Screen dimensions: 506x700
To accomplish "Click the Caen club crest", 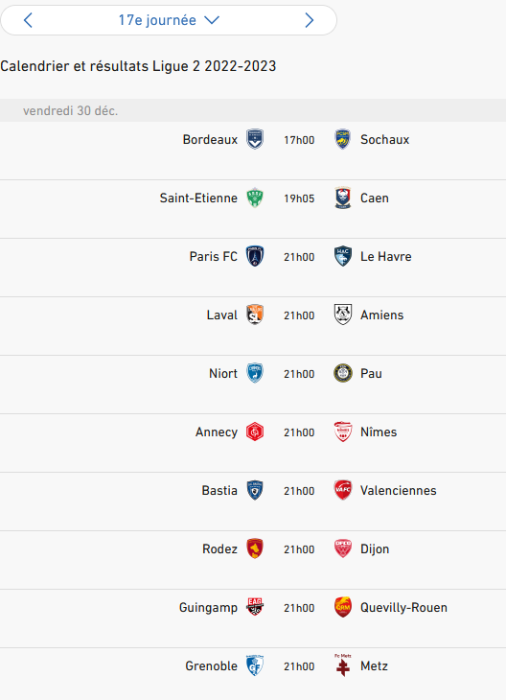I will coord(343,198).
